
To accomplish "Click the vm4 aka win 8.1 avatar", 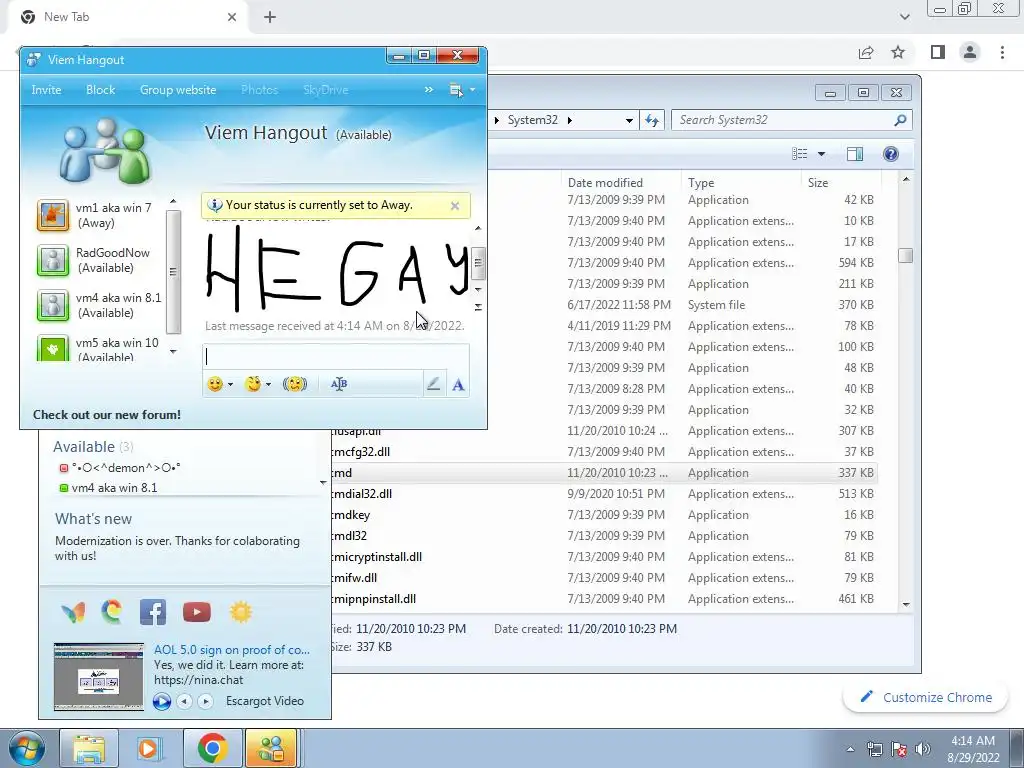I will pos(53,306).
